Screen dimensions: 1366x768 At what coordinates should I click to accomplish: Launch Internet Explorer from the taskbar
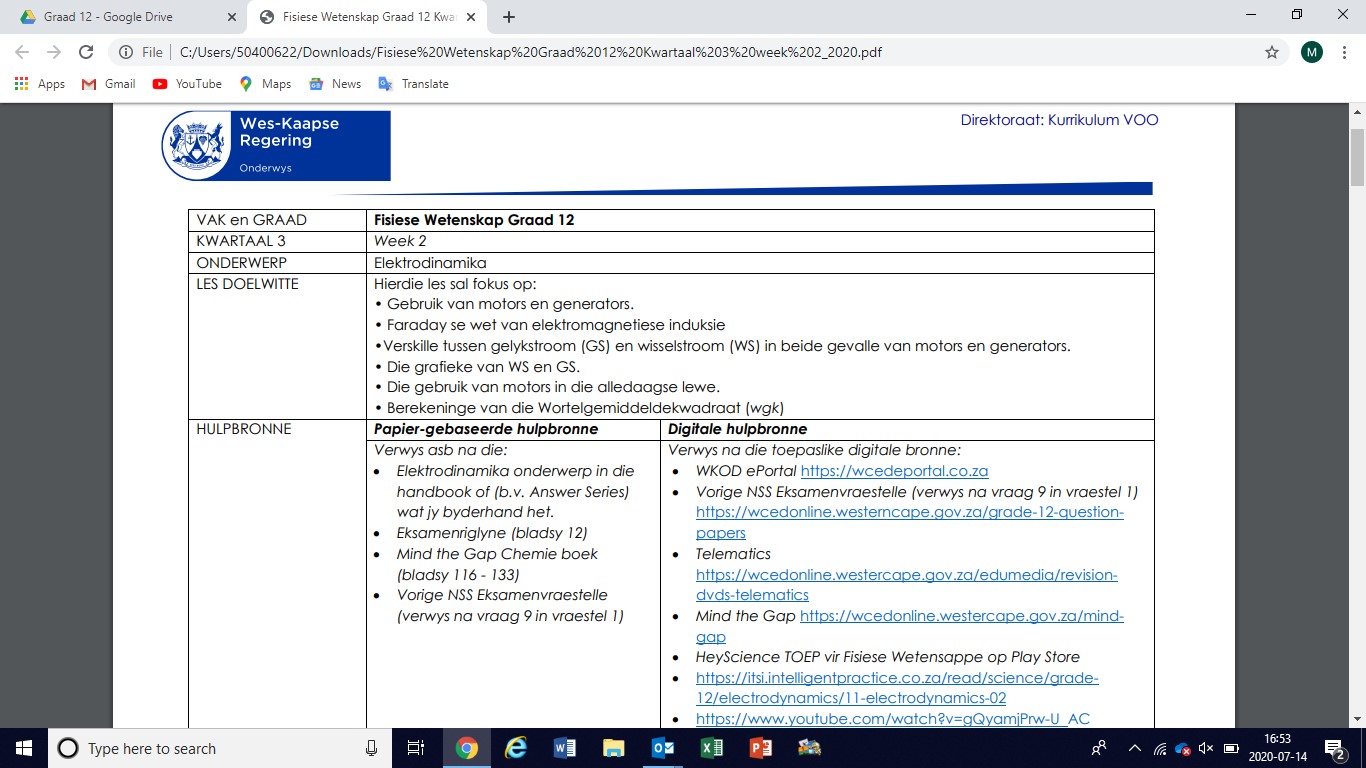515,748
